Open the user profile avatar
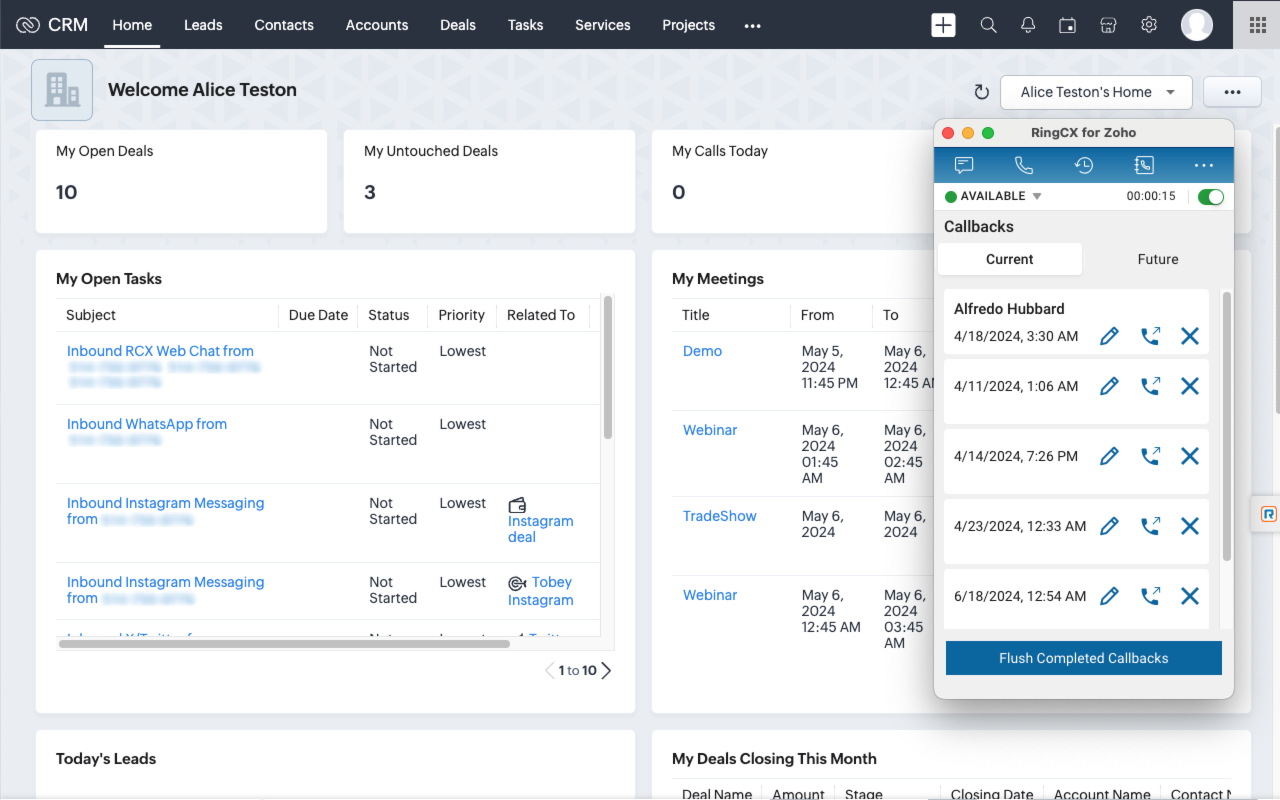Image resolution: width=1280 pixels, height=800 pixels. (x=1197, y=25)
